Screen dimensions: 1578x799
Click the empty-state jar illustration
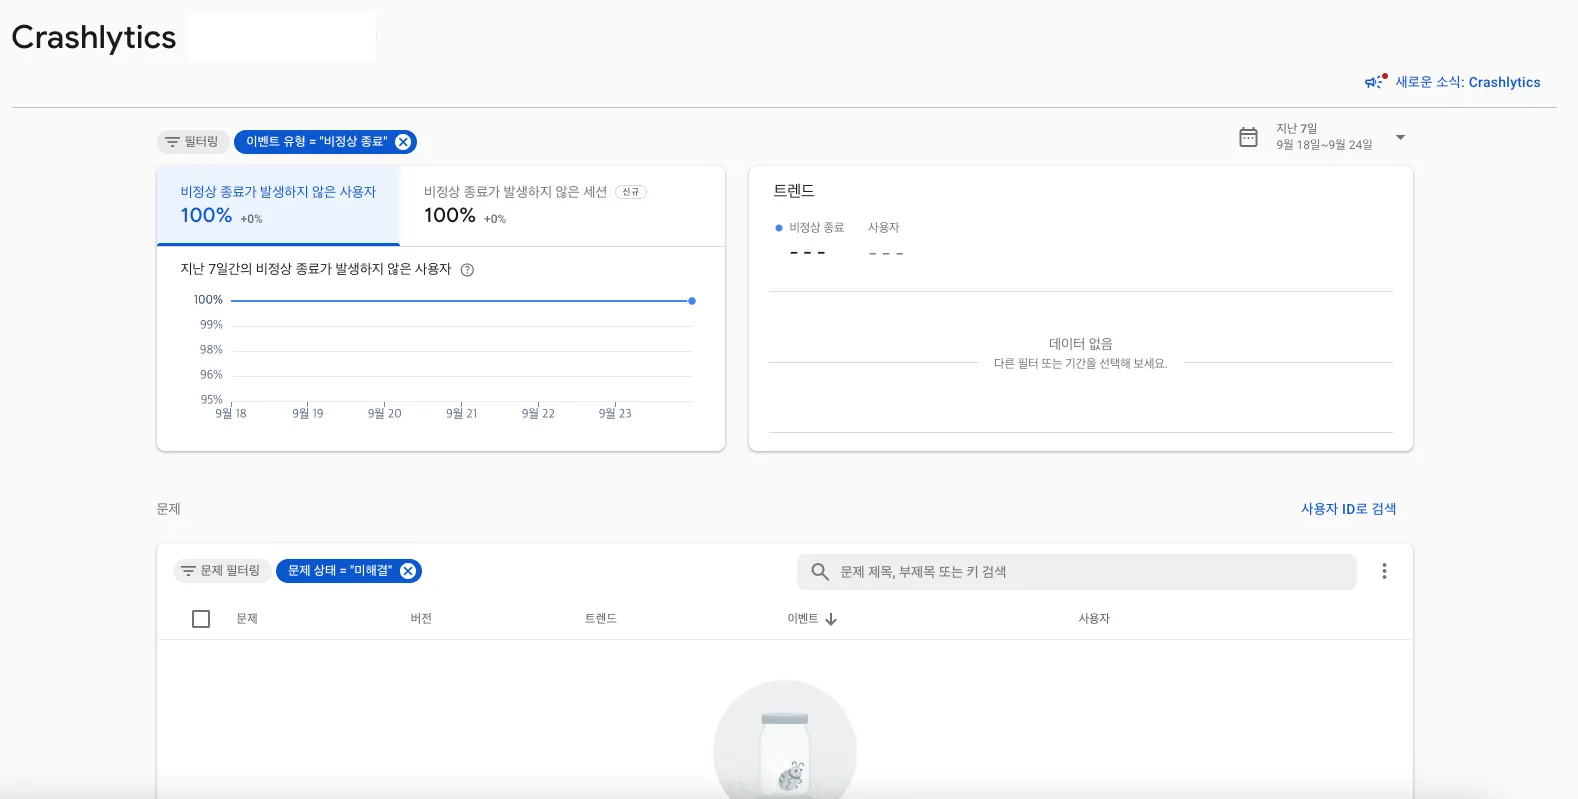pyautogui.click(x=785, y=742)
